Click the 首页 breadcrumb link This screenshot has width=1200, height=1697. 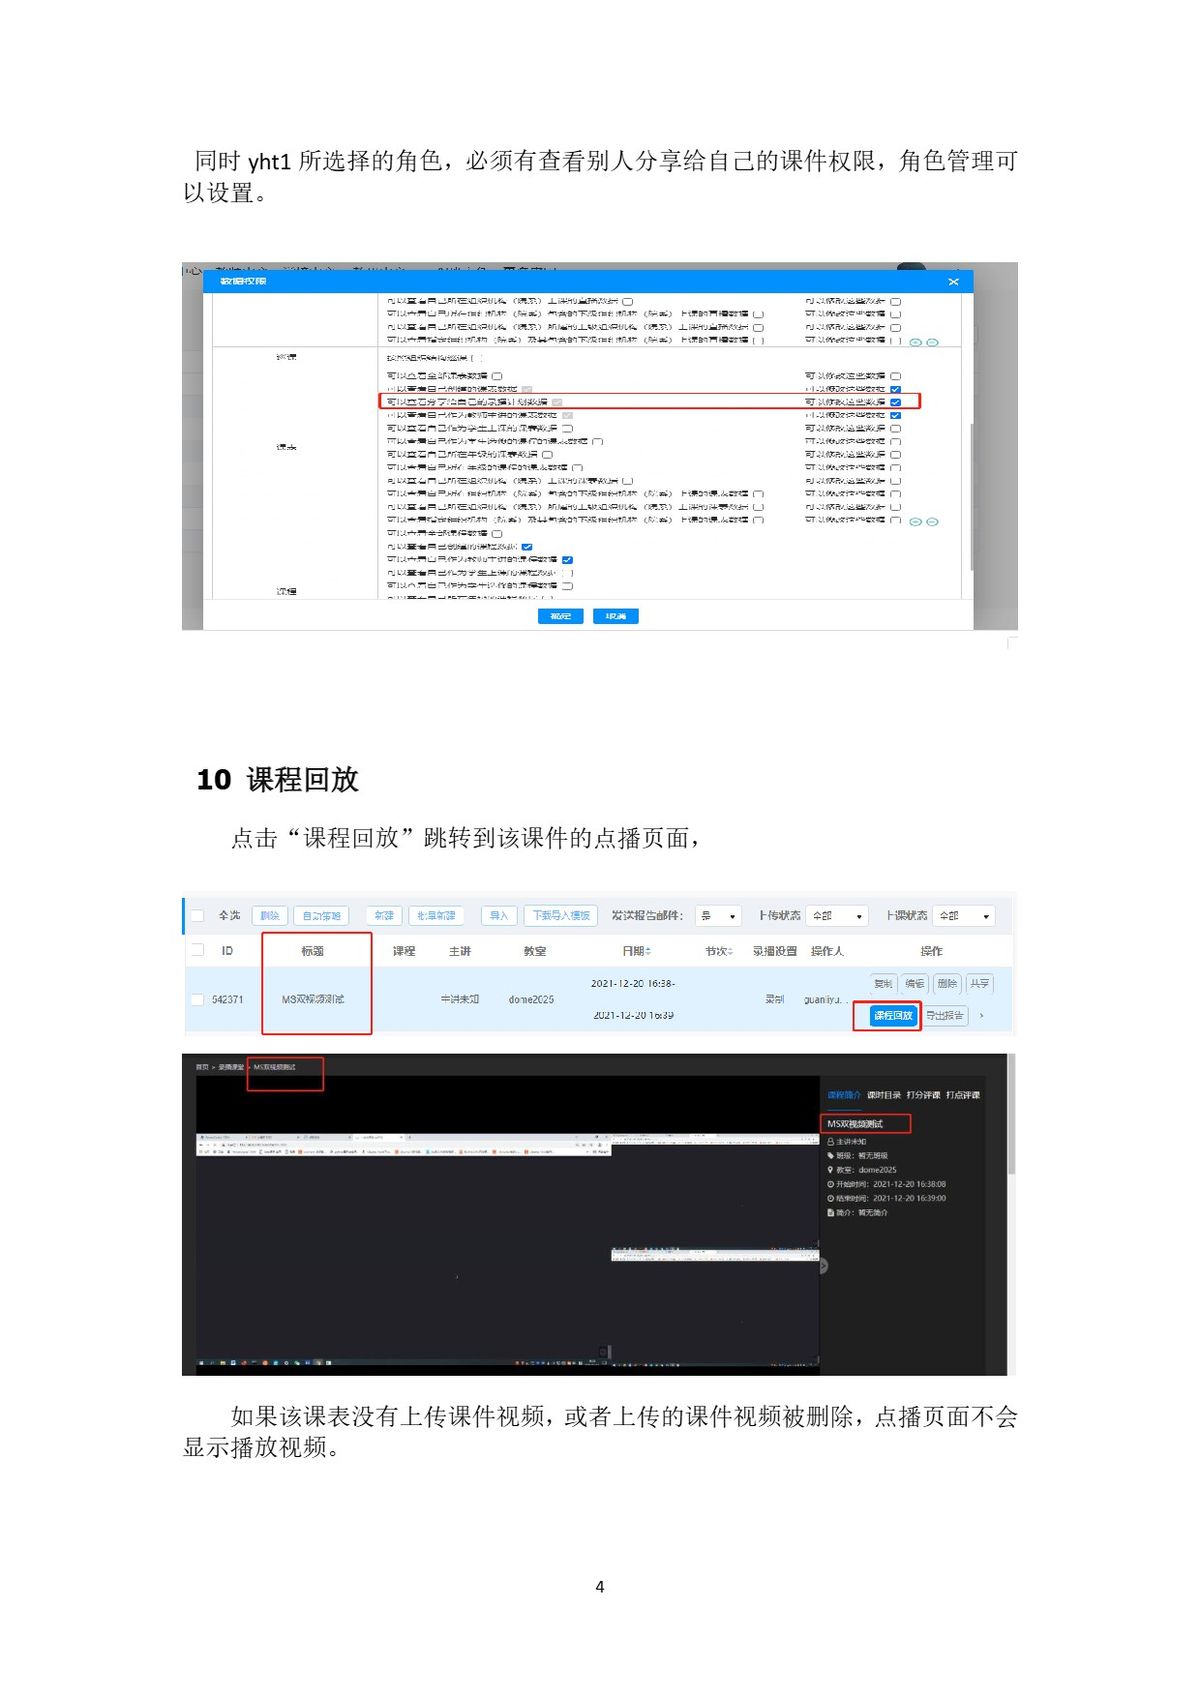202,1067
